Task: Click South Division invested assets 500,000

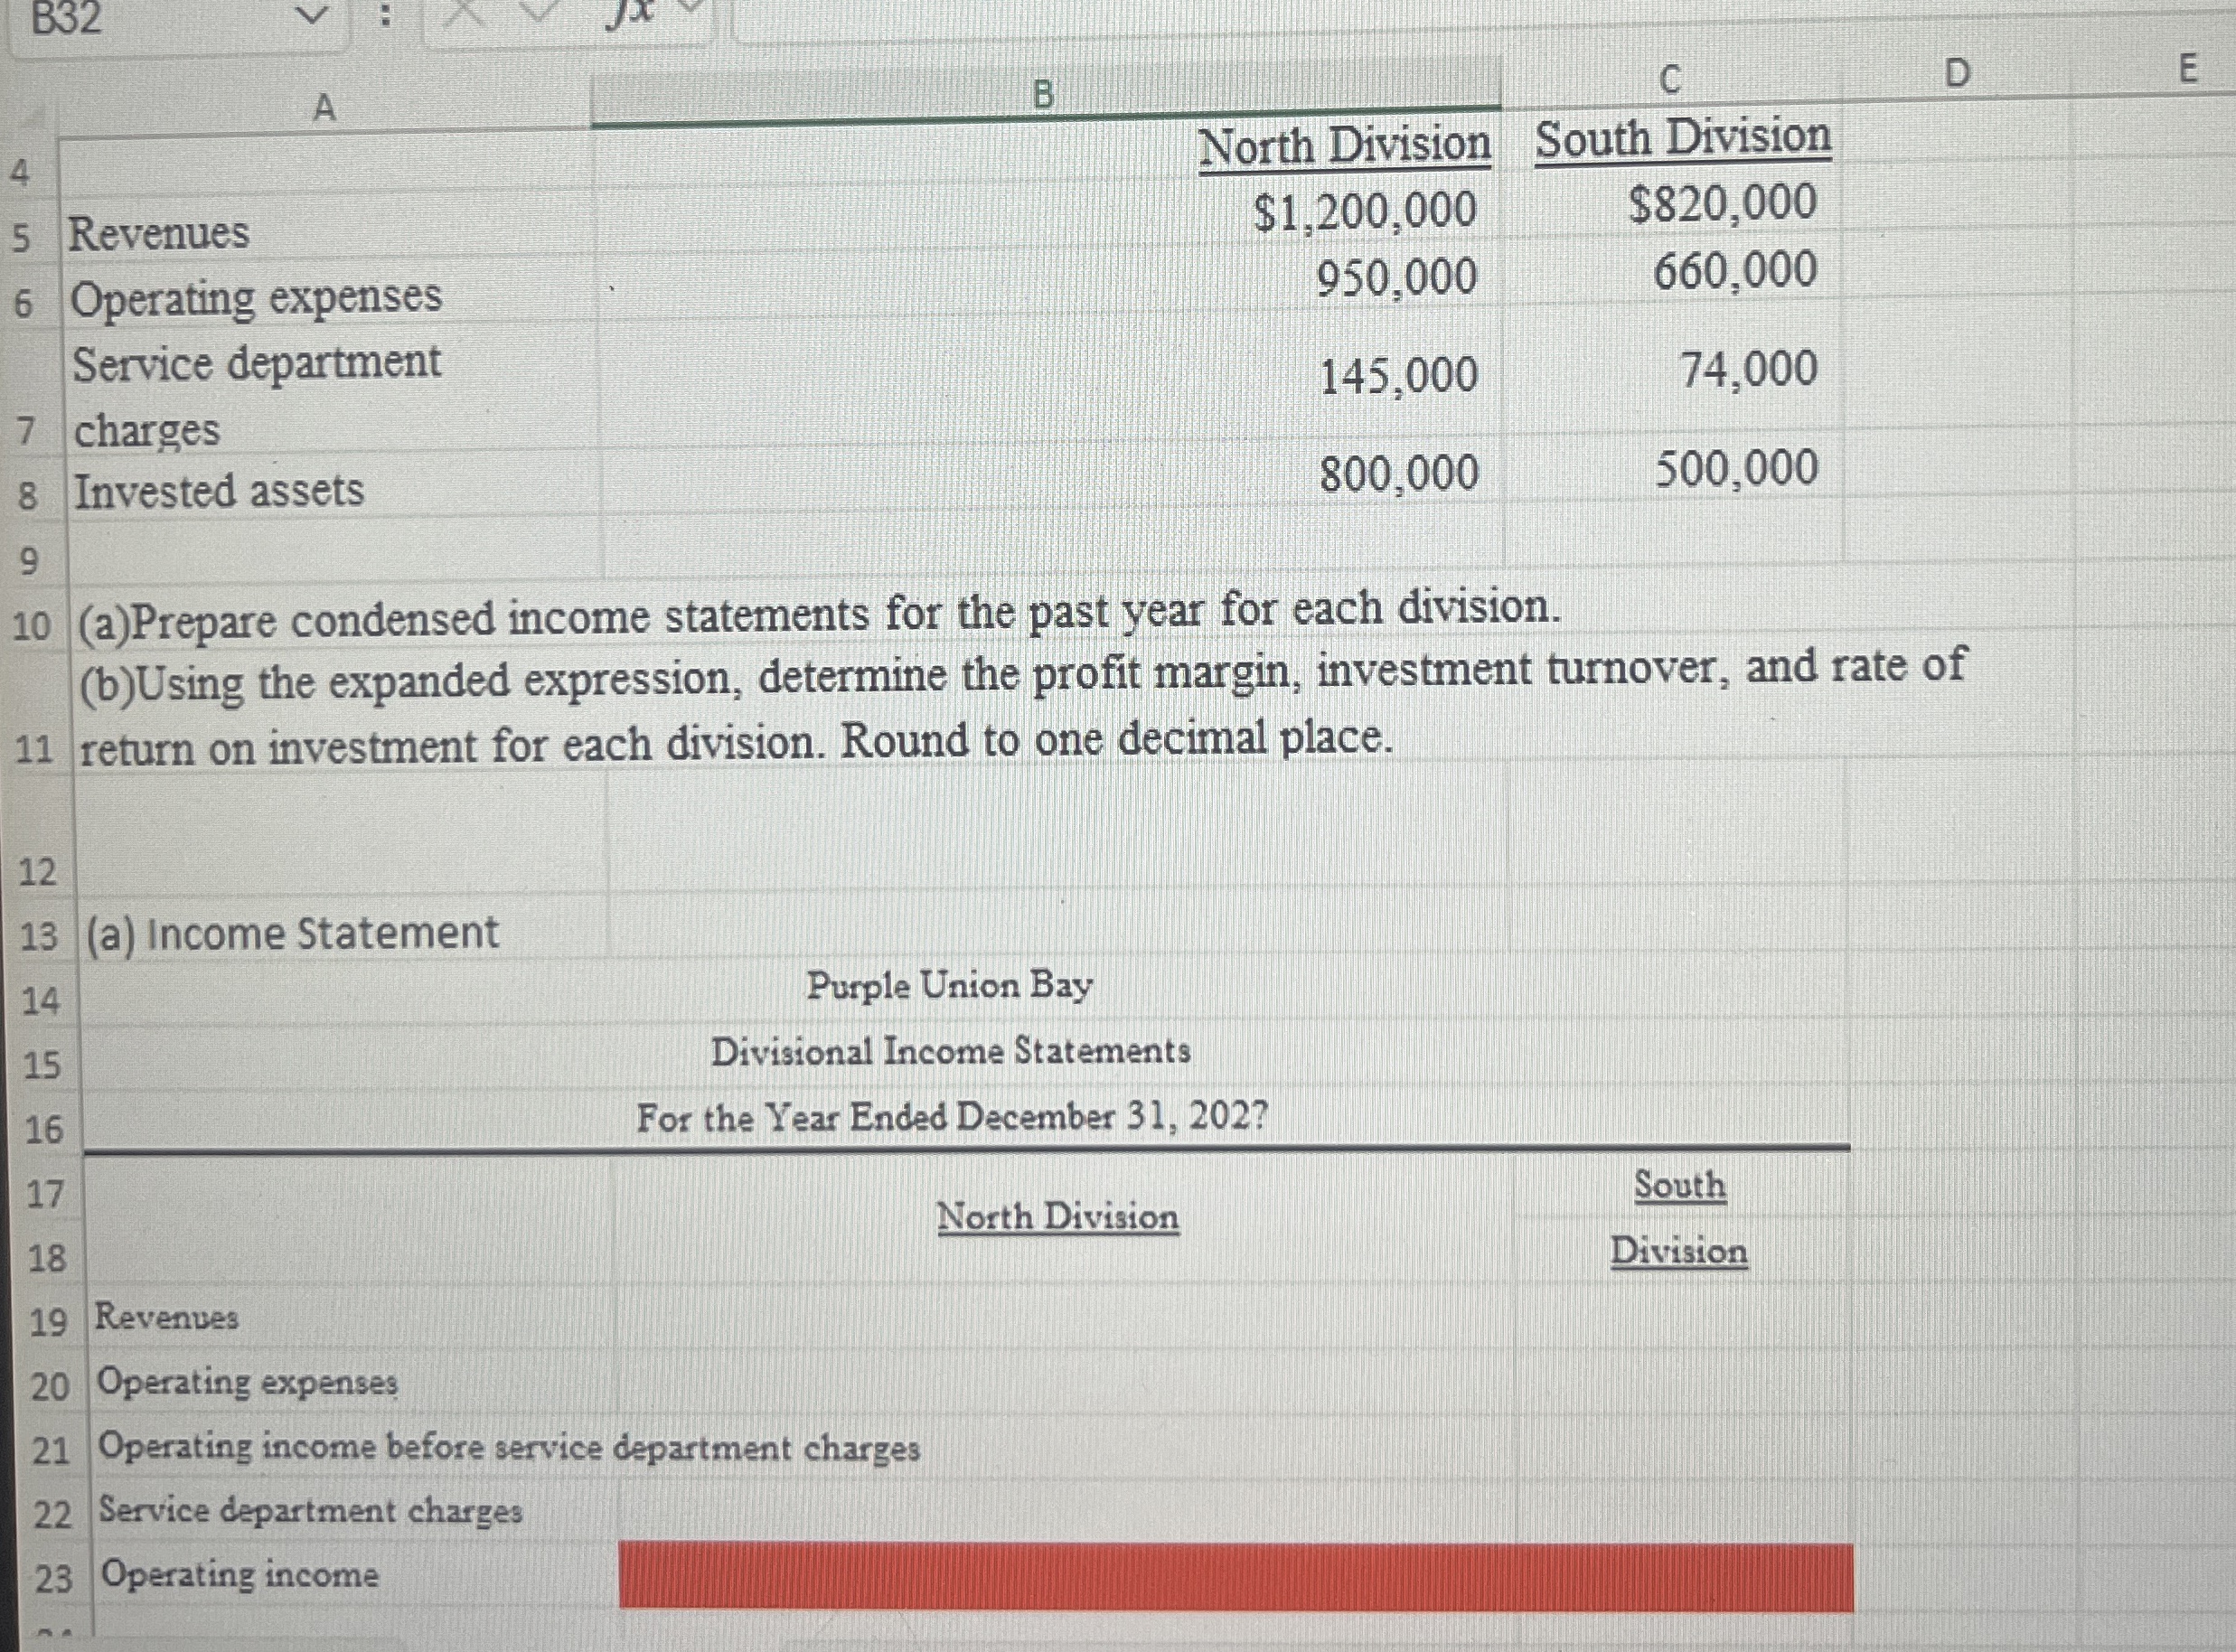Action: [1735, 469]
